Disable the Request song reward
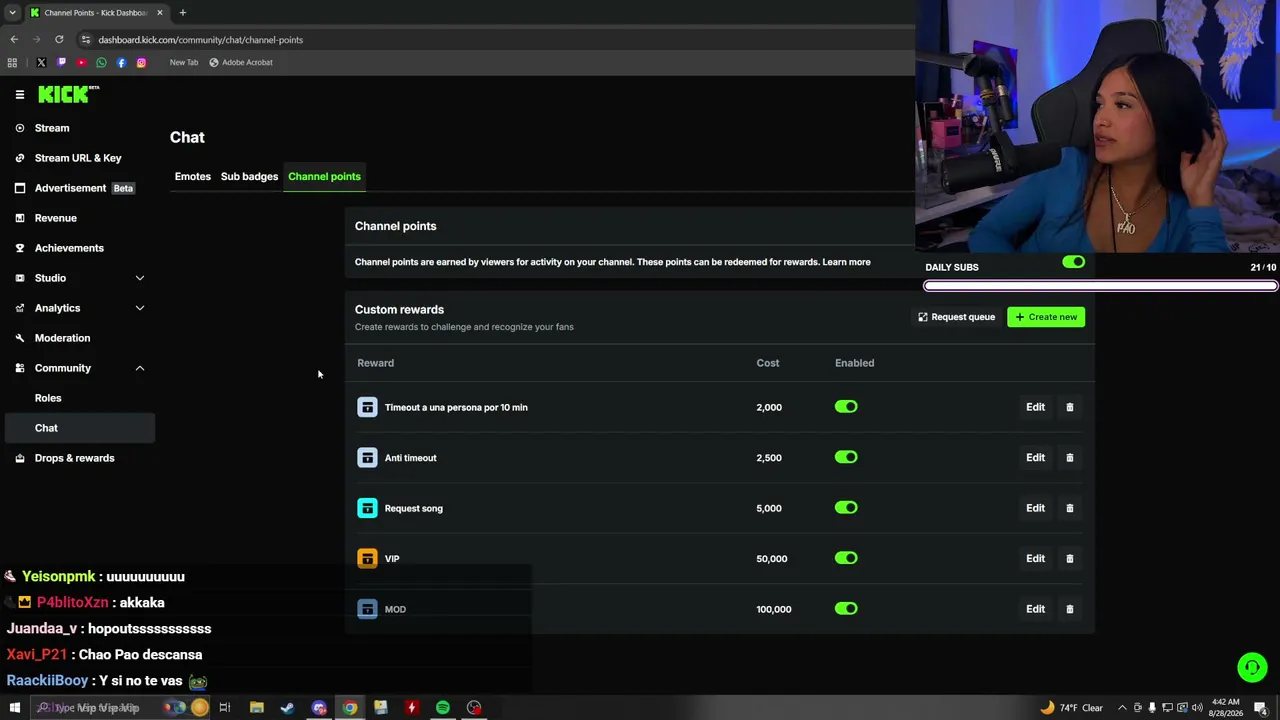Screen dimensions: 1280x720 [x=846, y=508]
